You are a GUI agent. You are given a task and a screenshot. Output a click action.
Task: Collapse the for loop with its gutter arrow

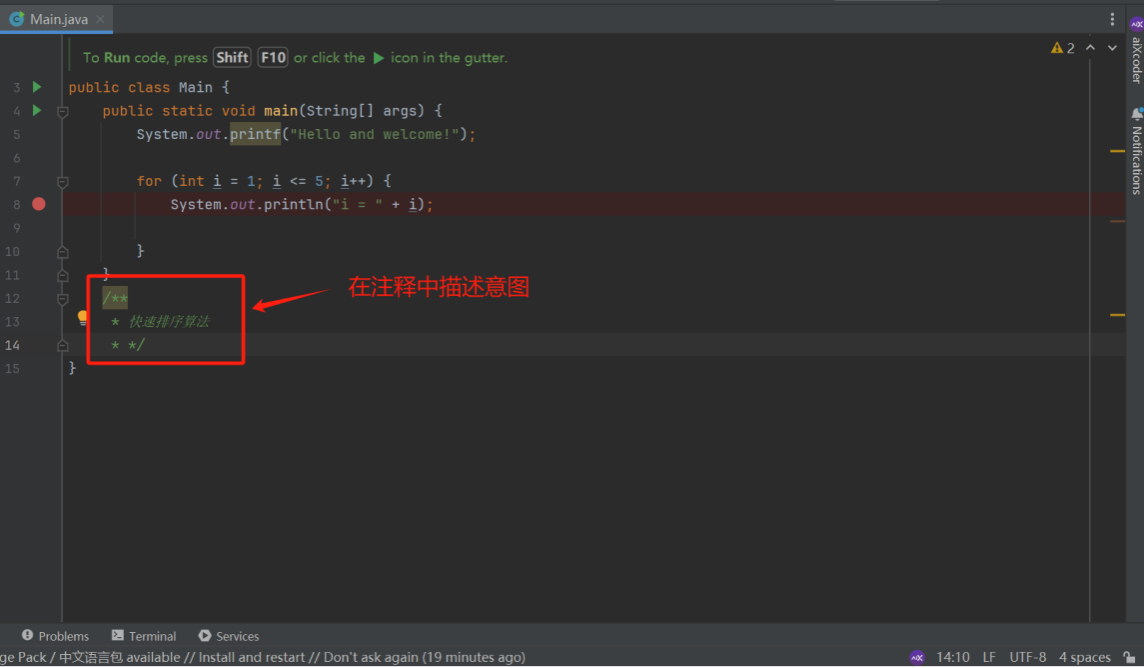tap(62, 181)
